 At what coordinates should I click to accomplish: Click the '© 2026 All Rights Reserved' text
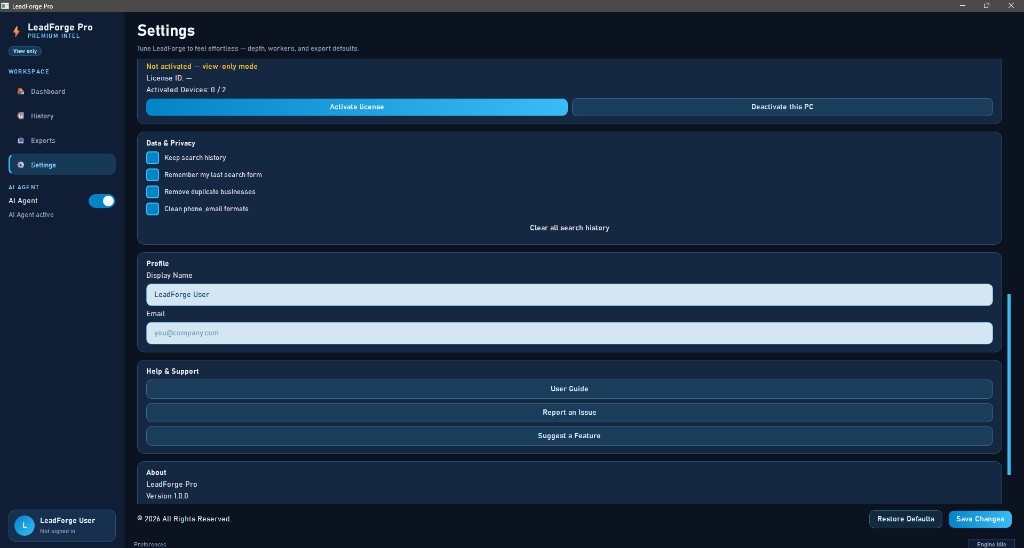click(x=184, y=519)
